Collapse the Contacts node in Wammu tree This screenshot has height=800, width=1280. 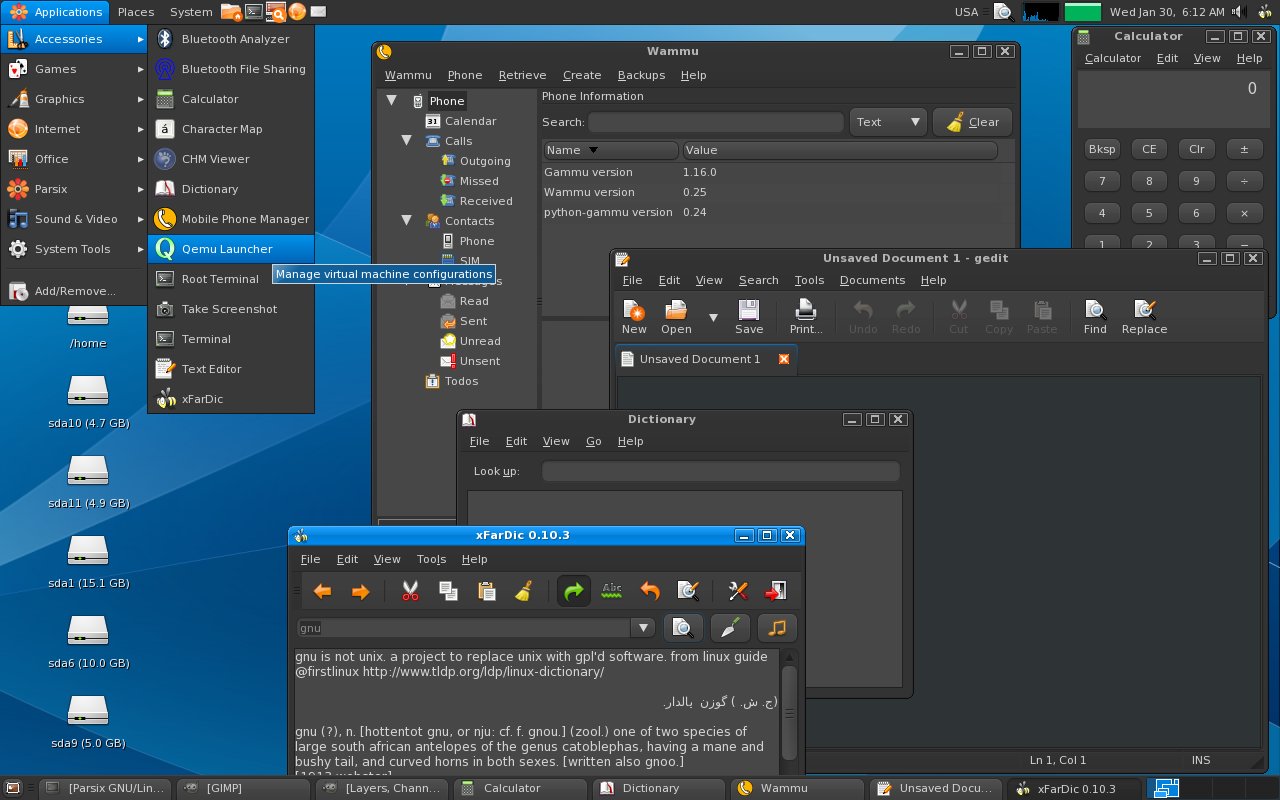pyautogui.click(x=407, y=221)
